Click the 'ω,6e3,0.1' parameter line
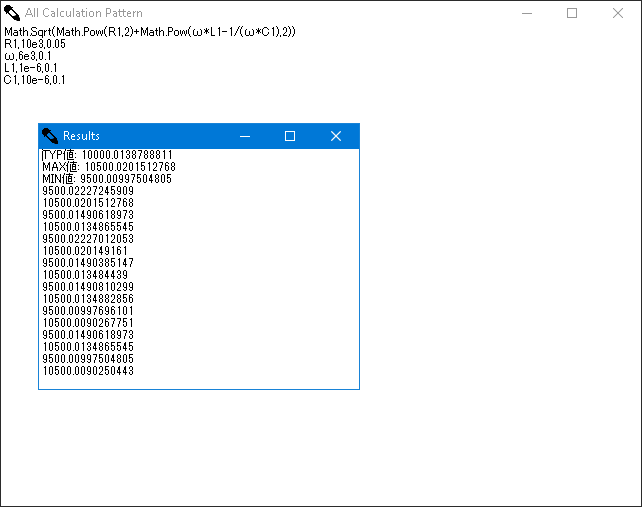The image size is (642, 507). [x=28, y=56]
